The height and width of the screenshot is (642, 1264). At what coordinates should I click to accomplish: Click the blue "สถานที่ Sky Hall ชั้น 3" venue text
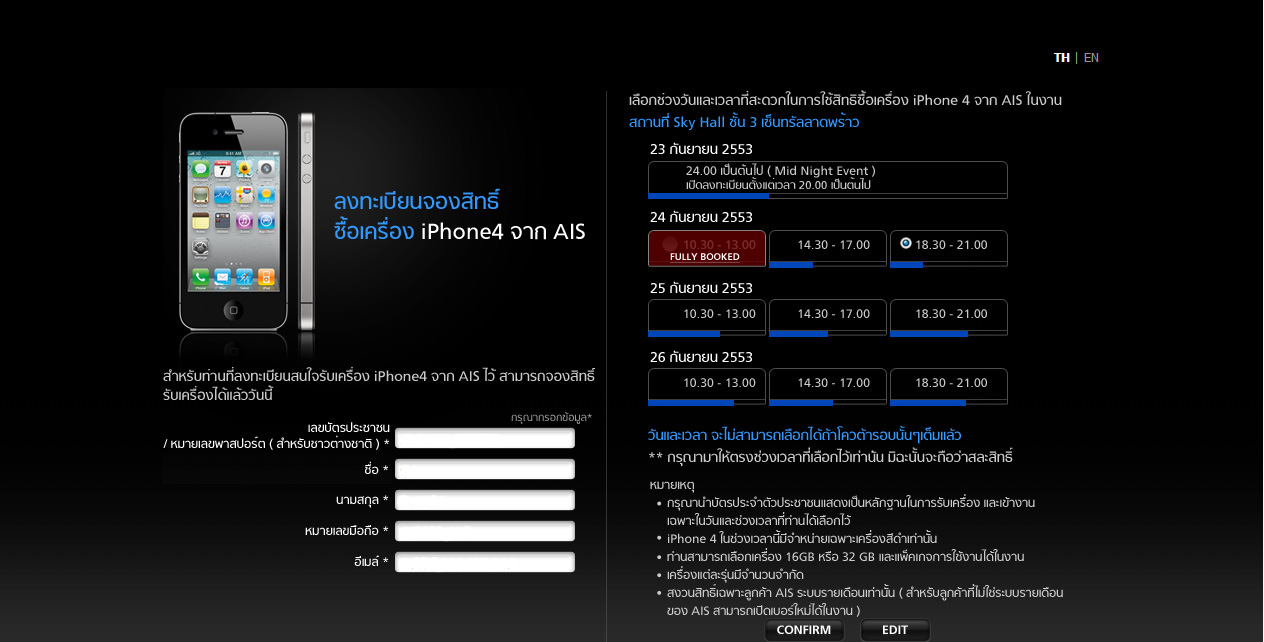[x=744, y=122]
